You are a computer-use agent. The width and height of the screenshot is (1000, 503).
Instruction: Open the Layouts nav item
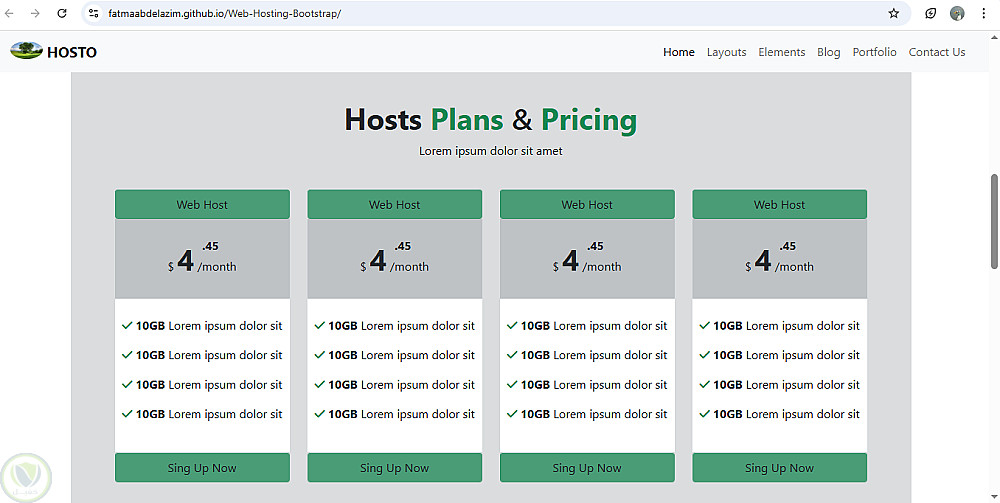click(726, 52)
